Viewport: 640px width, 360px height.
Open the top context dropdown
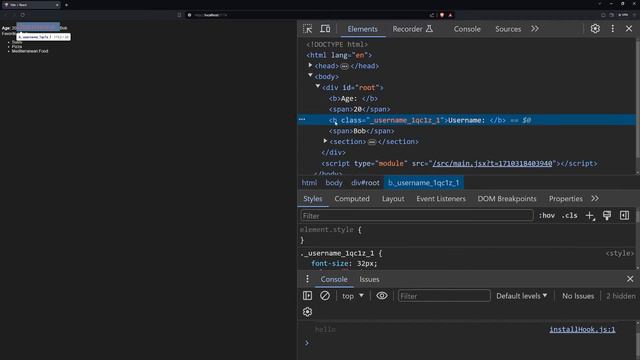(x=353, y=296)
